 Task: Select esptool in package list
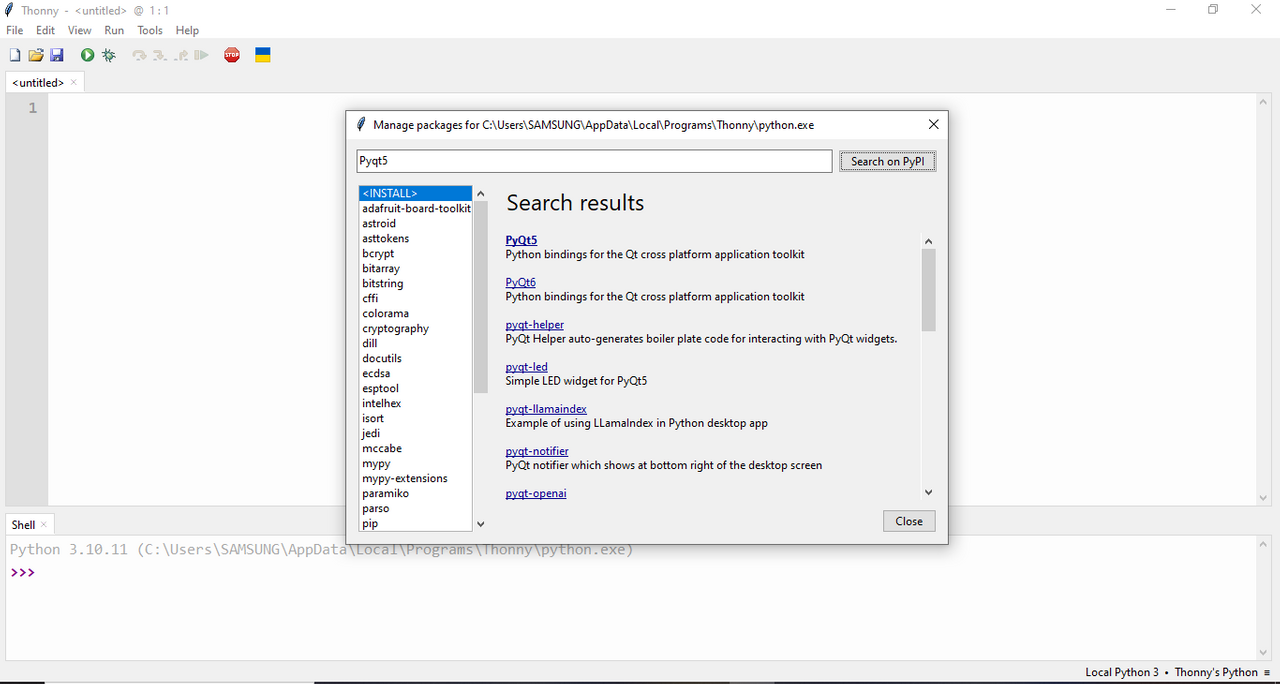pos(415,388)
